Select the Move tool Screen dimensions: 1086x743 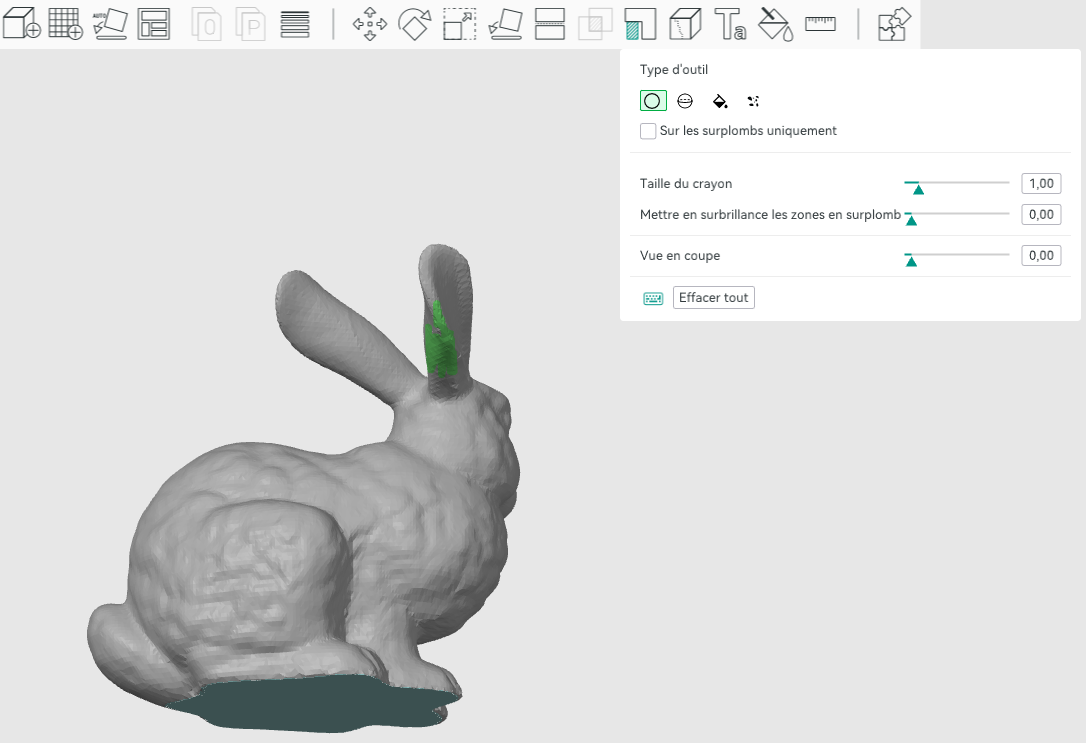point(370,24)
